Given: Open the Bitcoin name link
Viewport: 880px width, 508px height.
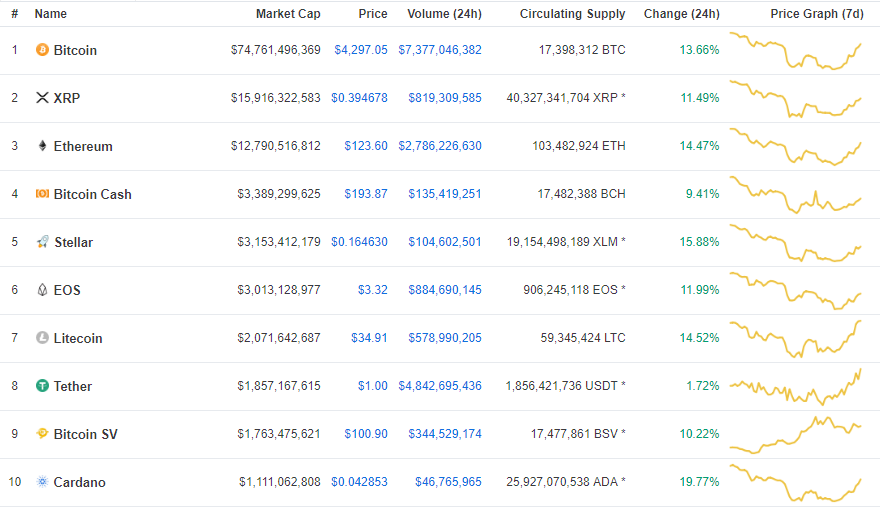Looking at the screenshot, I should tap(75, 51).
